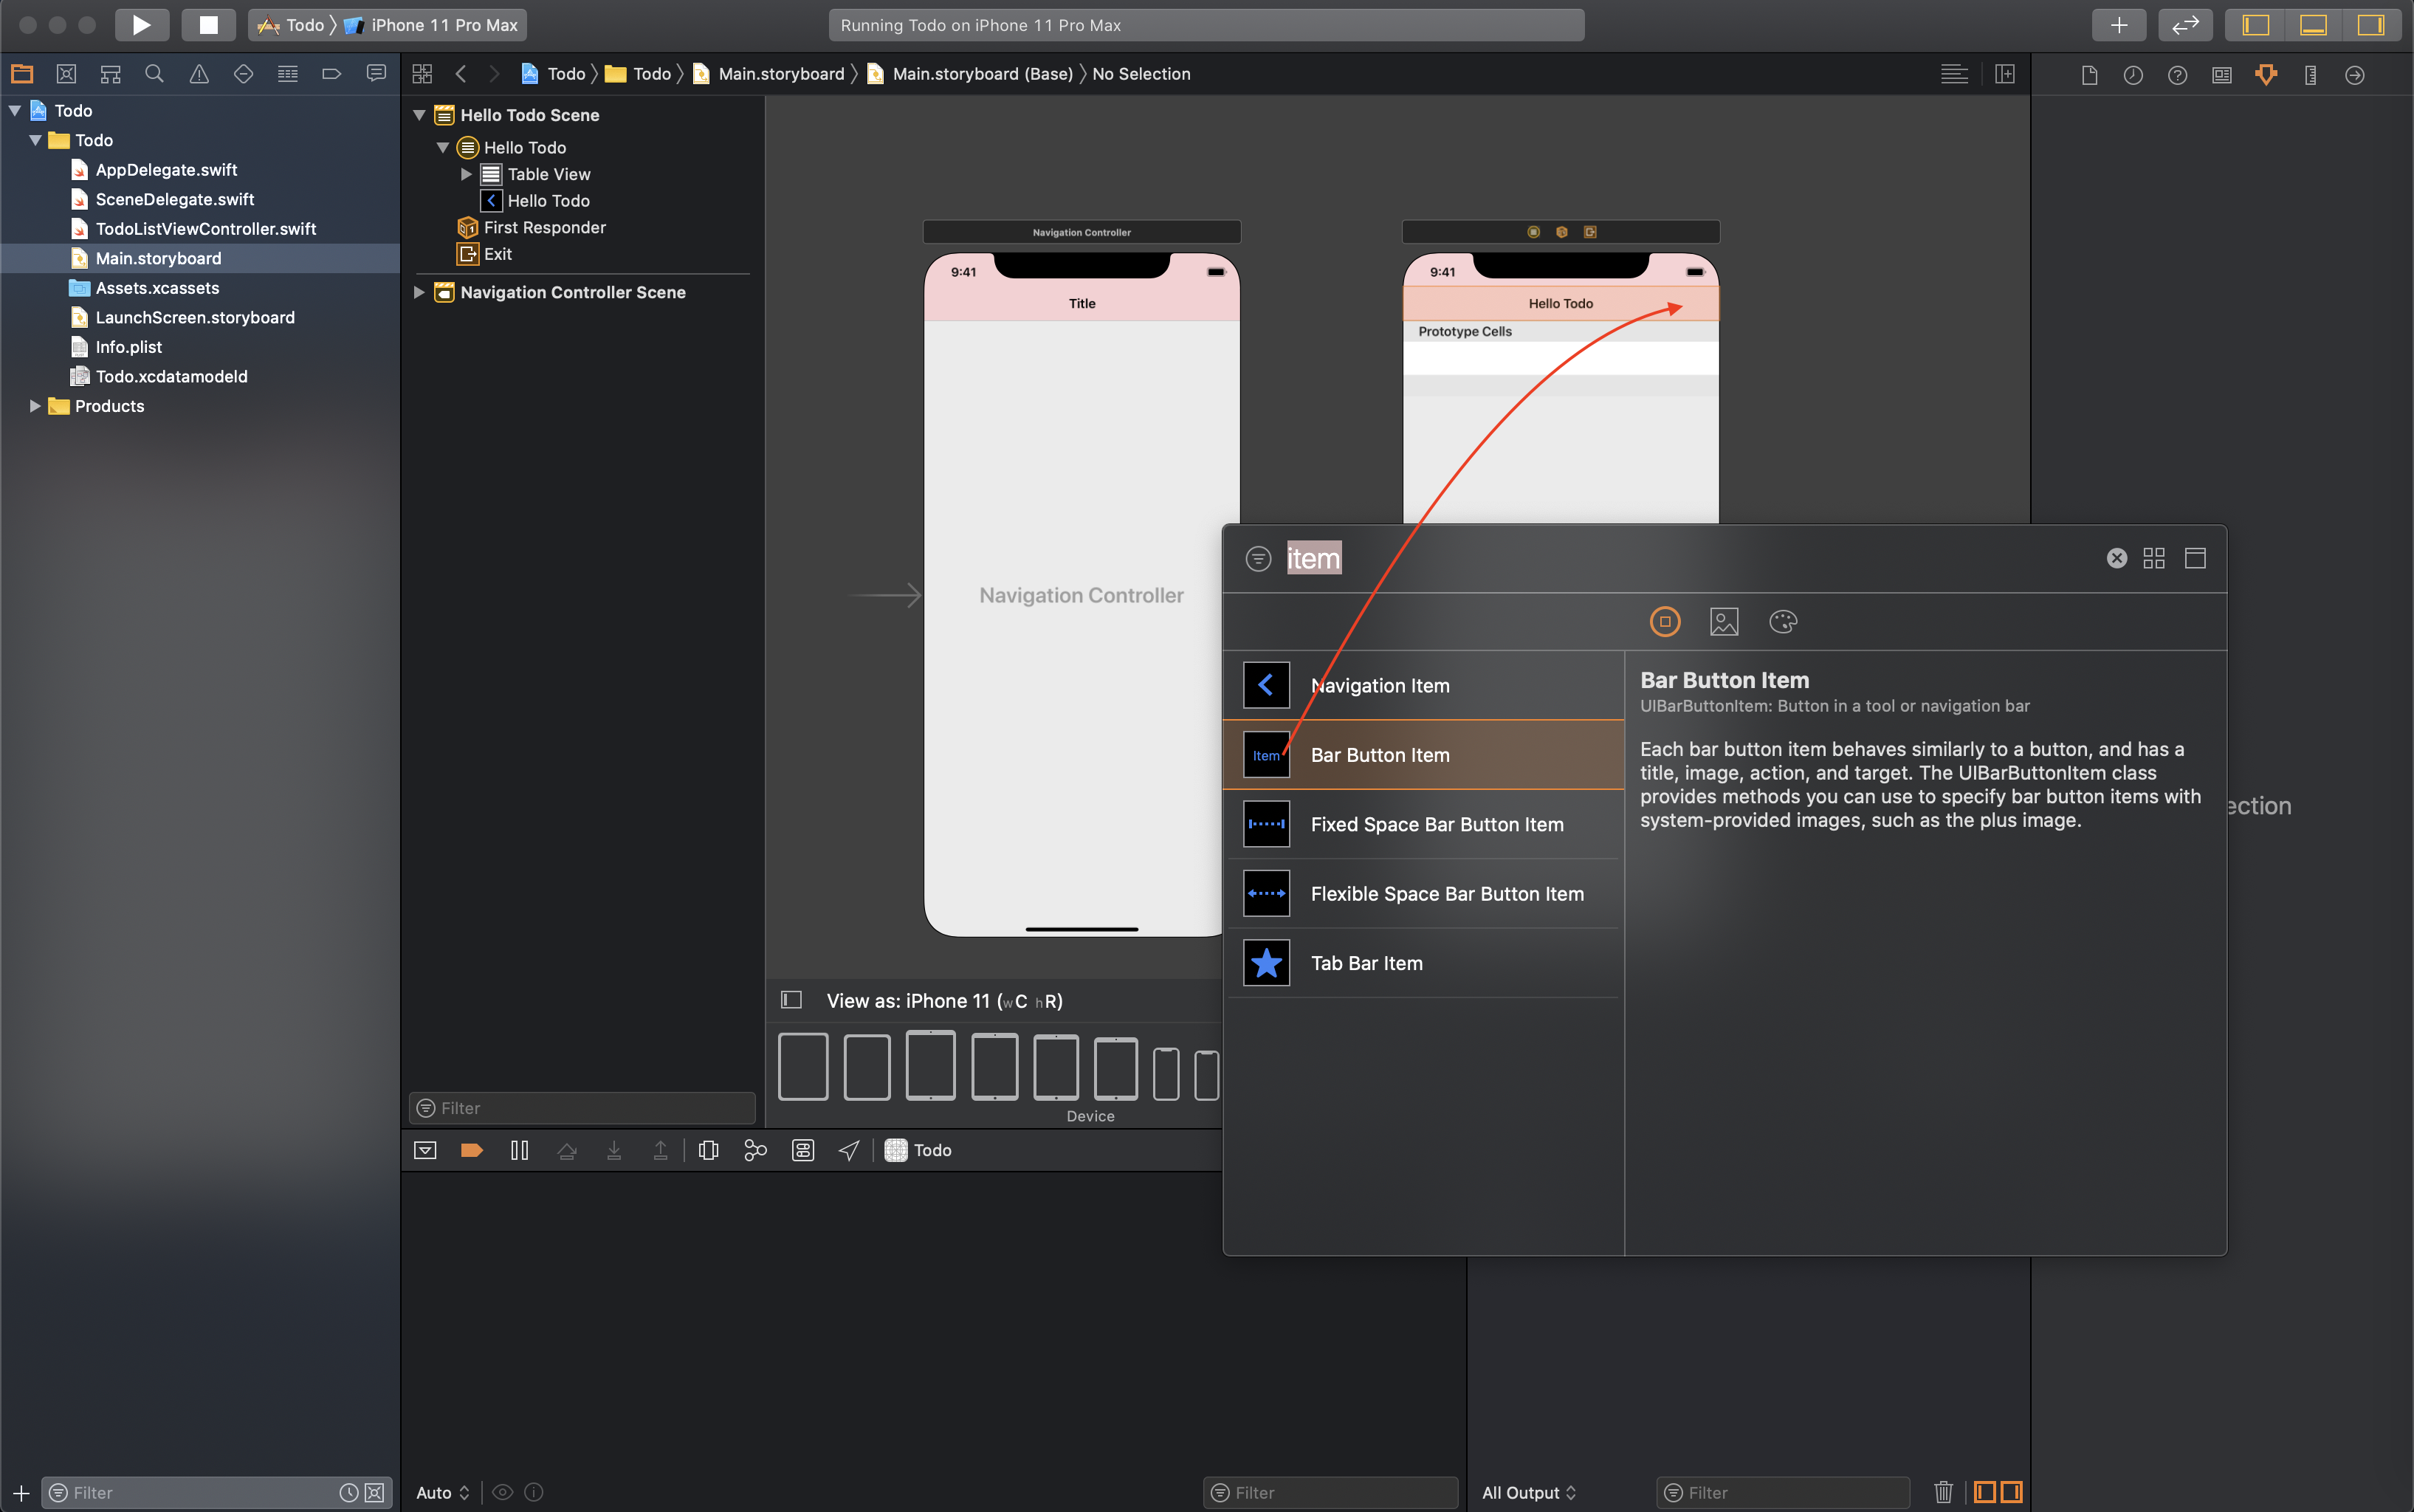
Task: Open the All Output dropdown
Action: 1528,1492
